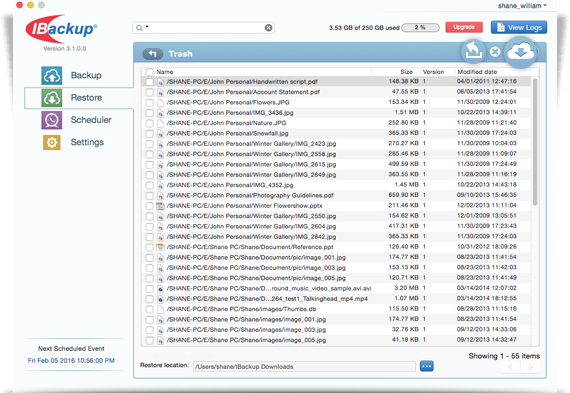570x393 pixels.
Task: Click the blue browse button for restore location
Action: pos(426,366)
